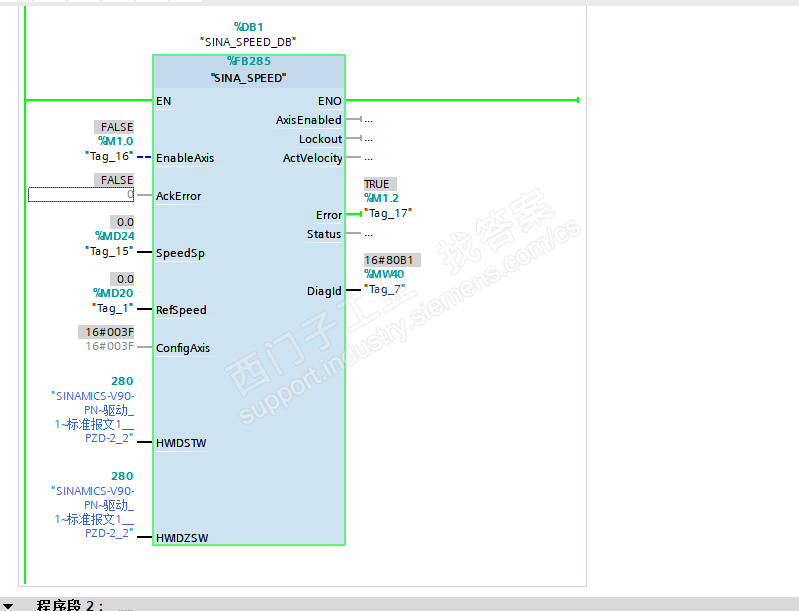Select the SINA_SPEED block title
Image resolution: width=799 pixels, height=611 pixels.
[x=249, y=78]
